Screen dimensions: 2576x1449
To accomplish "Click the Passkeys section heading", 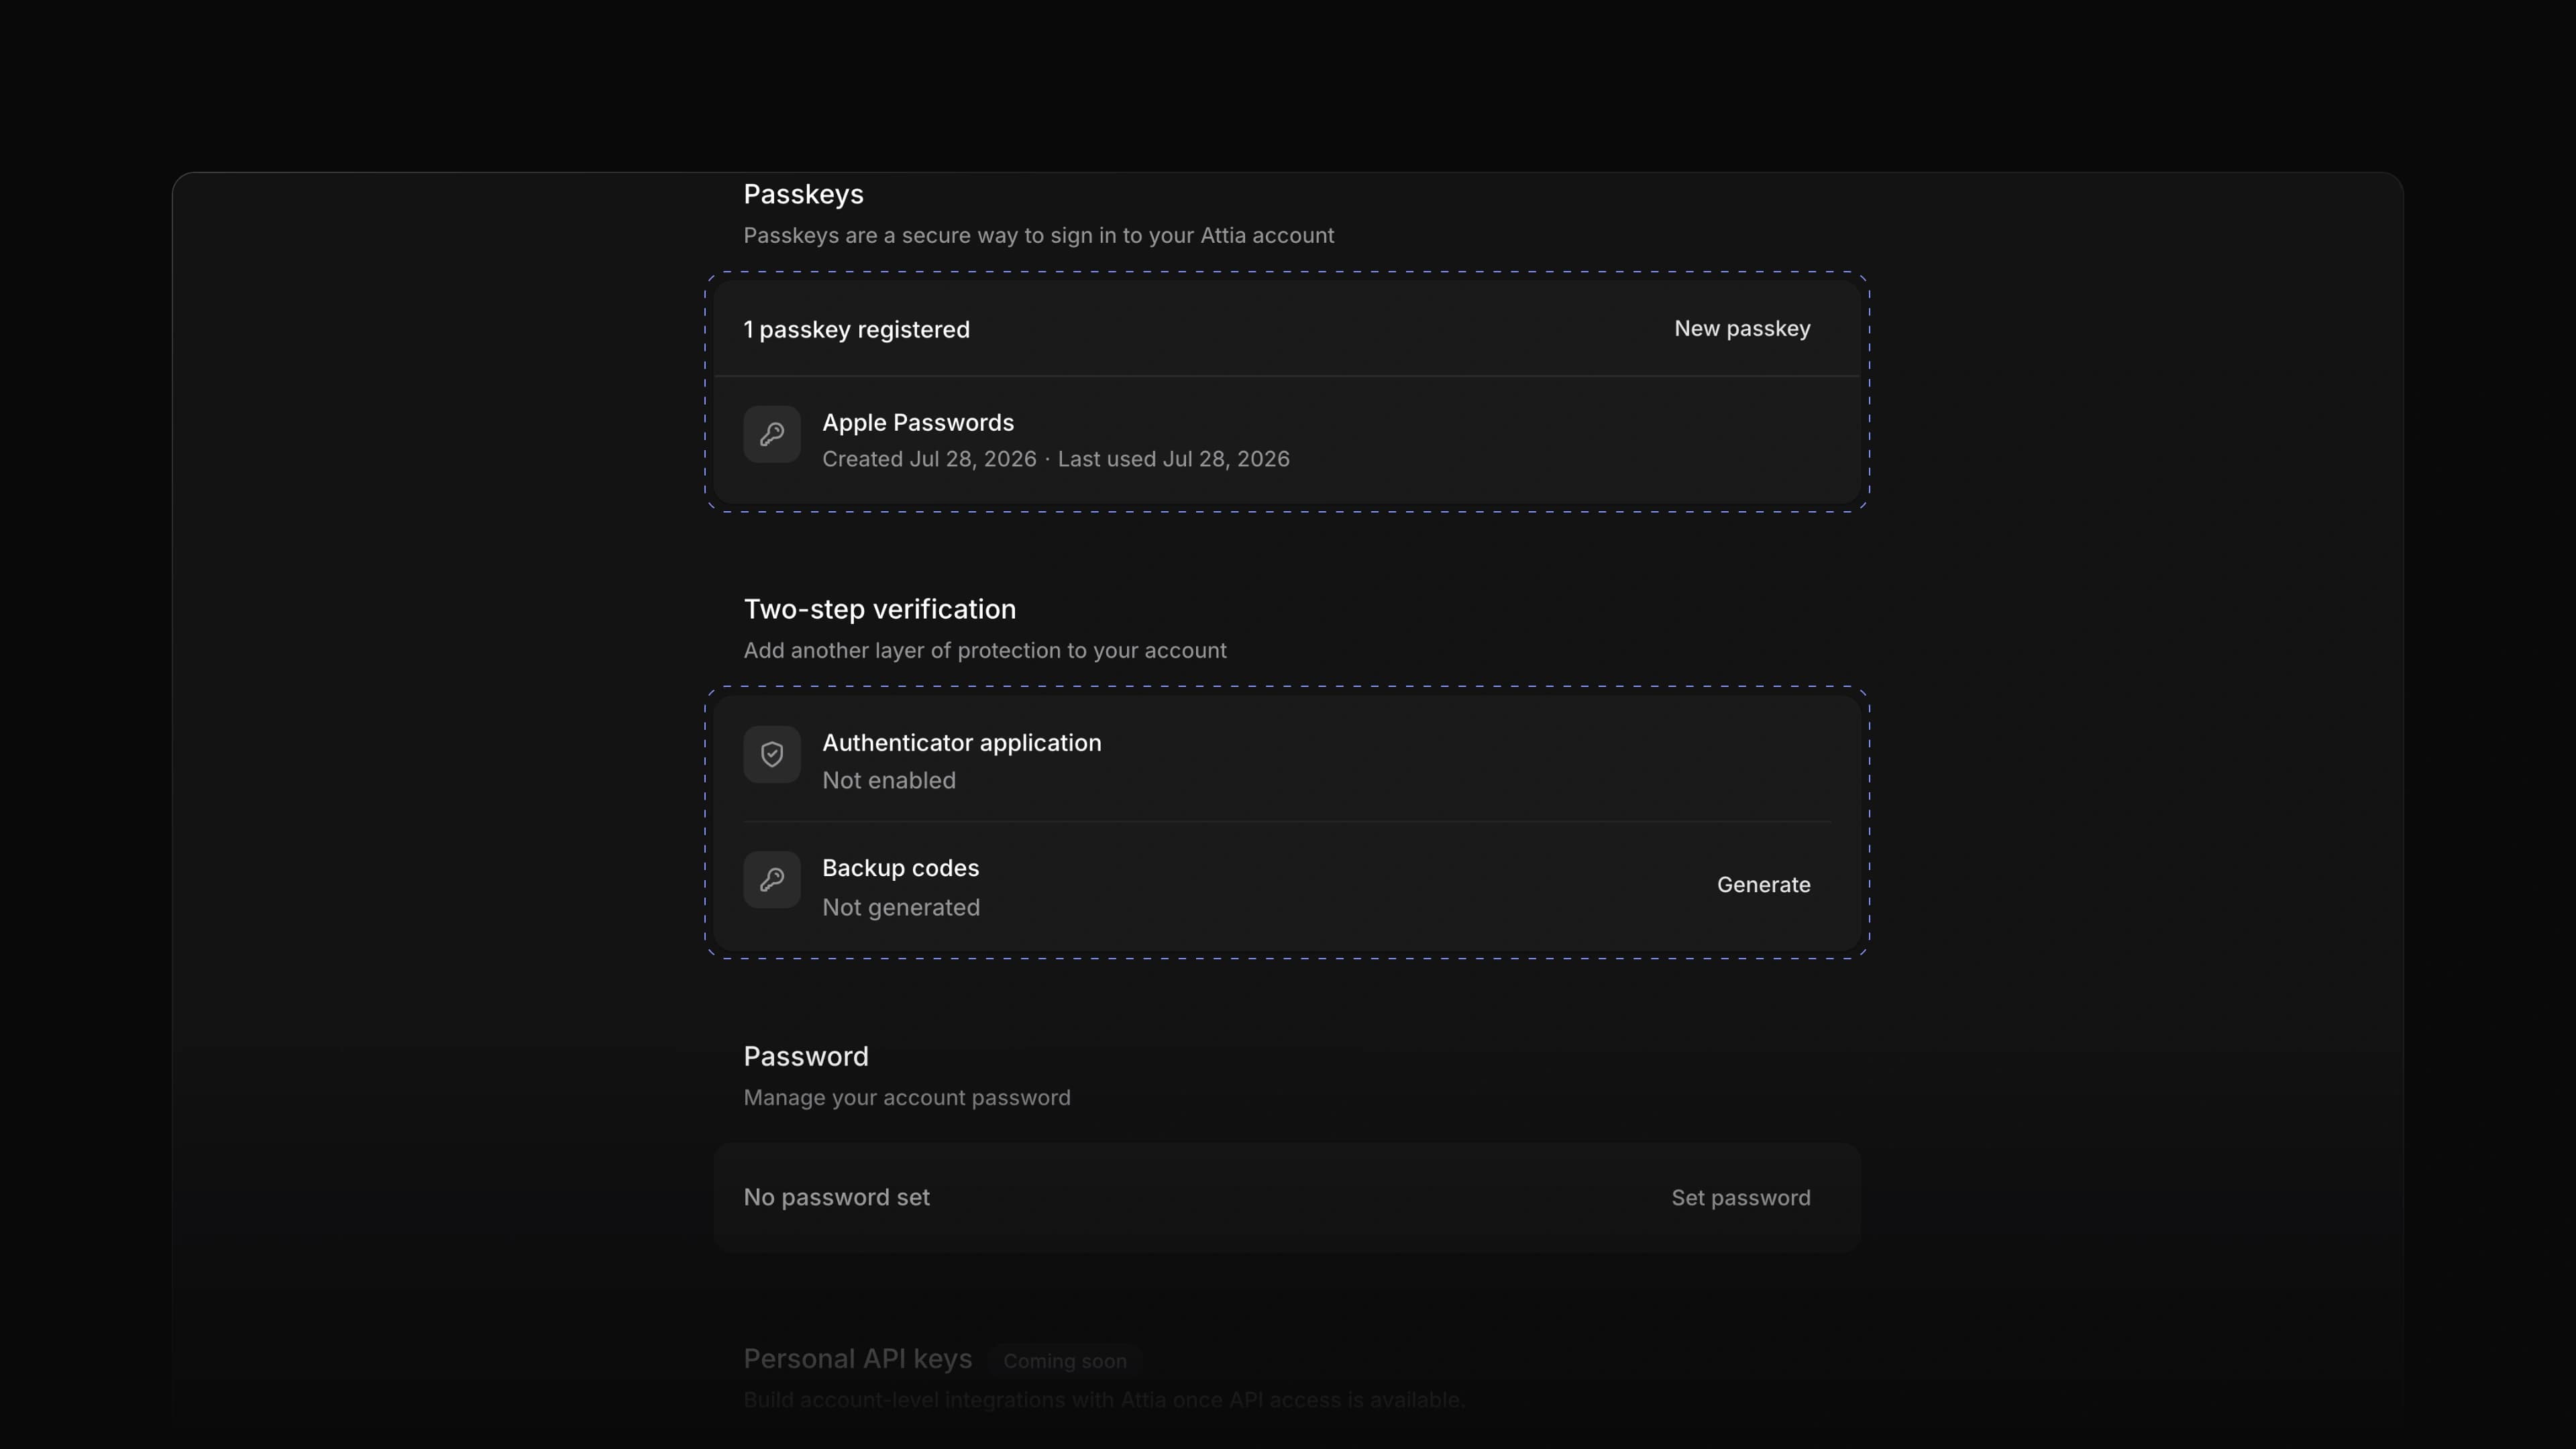I will tap(803, 195).
